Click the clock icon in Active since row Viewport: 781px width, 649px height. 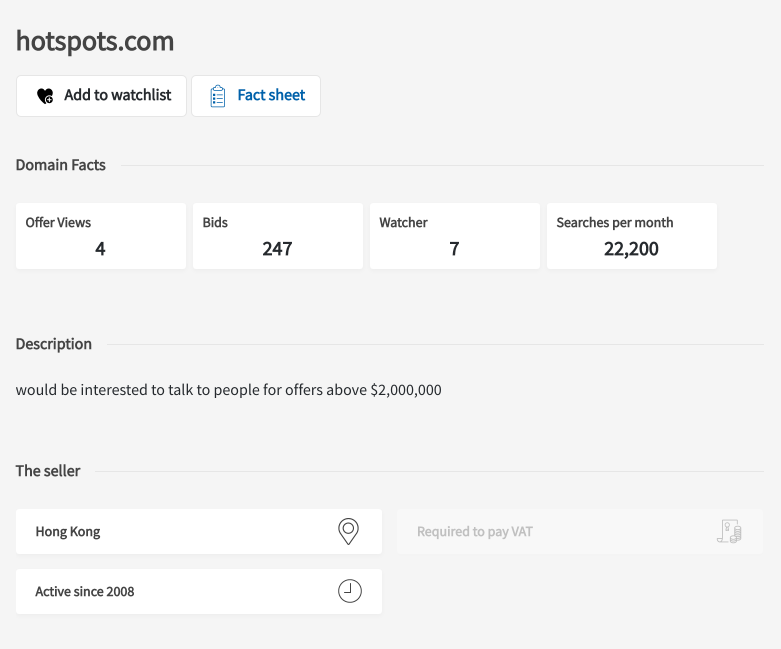349,591
